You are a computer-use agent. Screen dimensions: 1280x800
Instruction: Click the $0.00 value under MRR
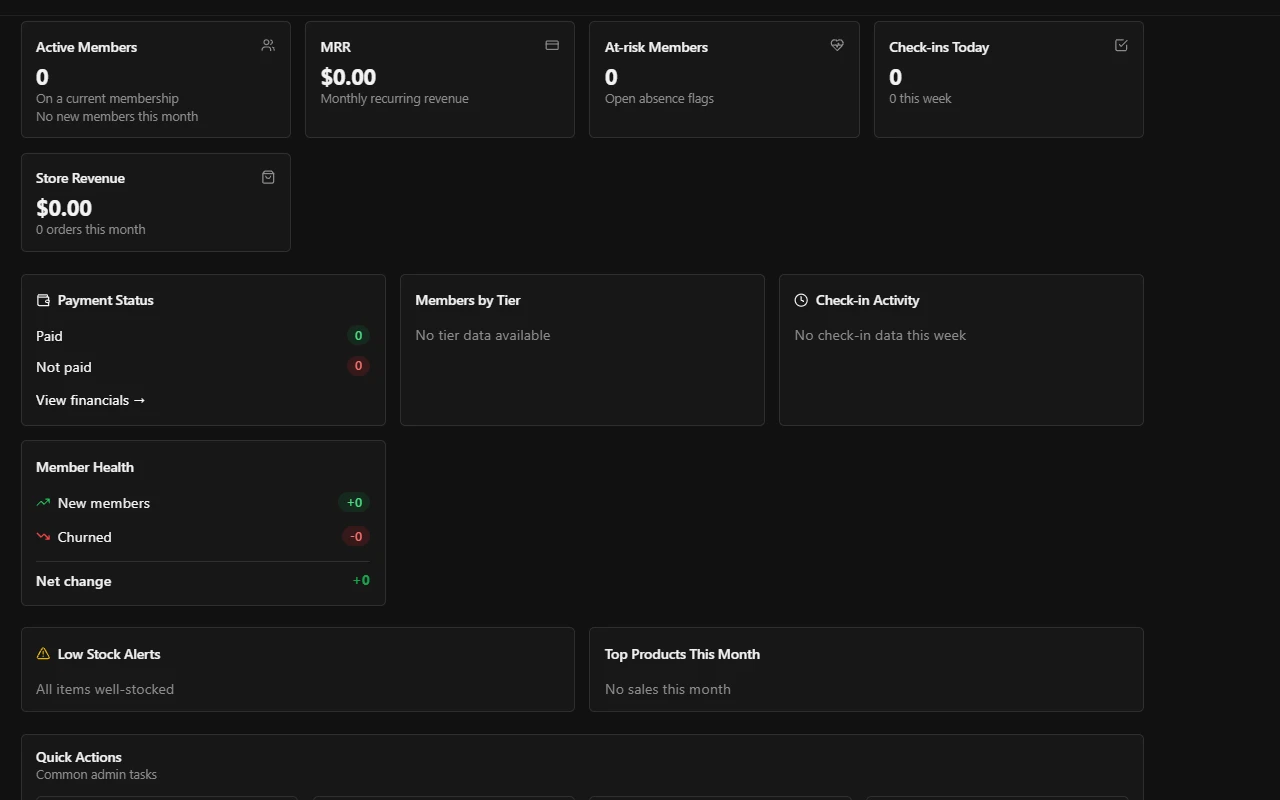click(x=348, y=77)
